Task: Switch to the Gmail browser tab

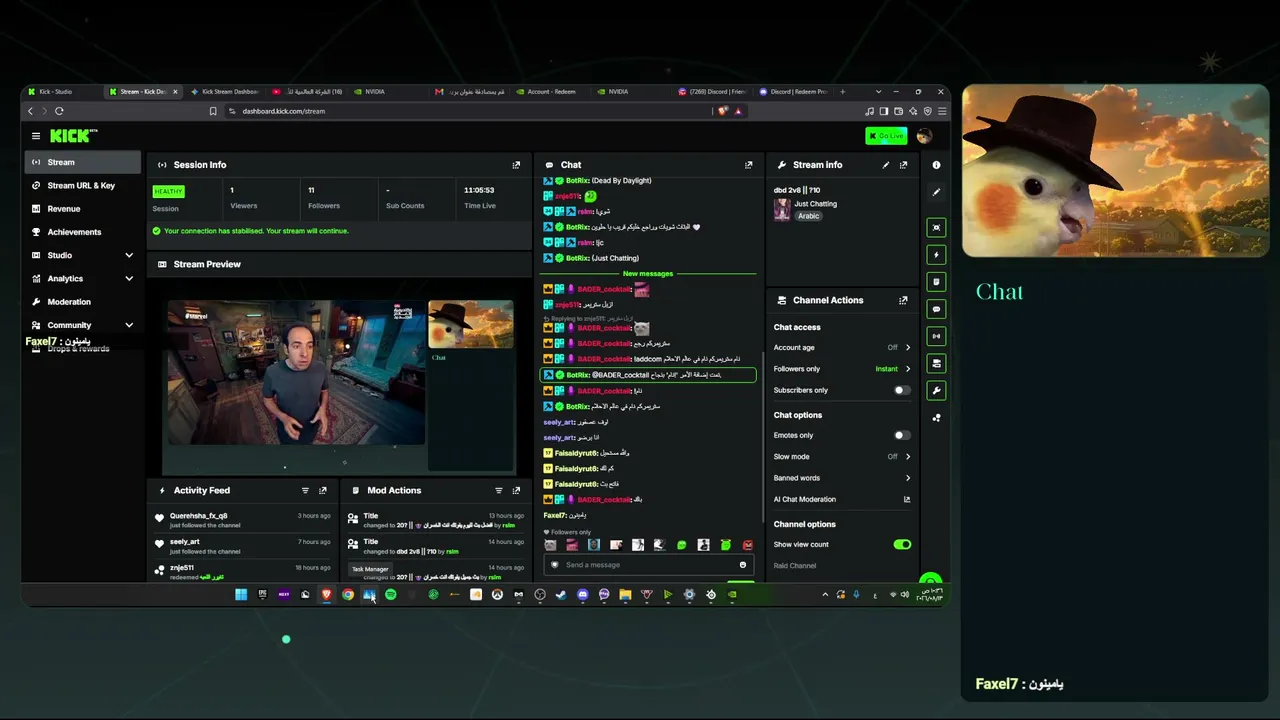Action: point(470,92)
